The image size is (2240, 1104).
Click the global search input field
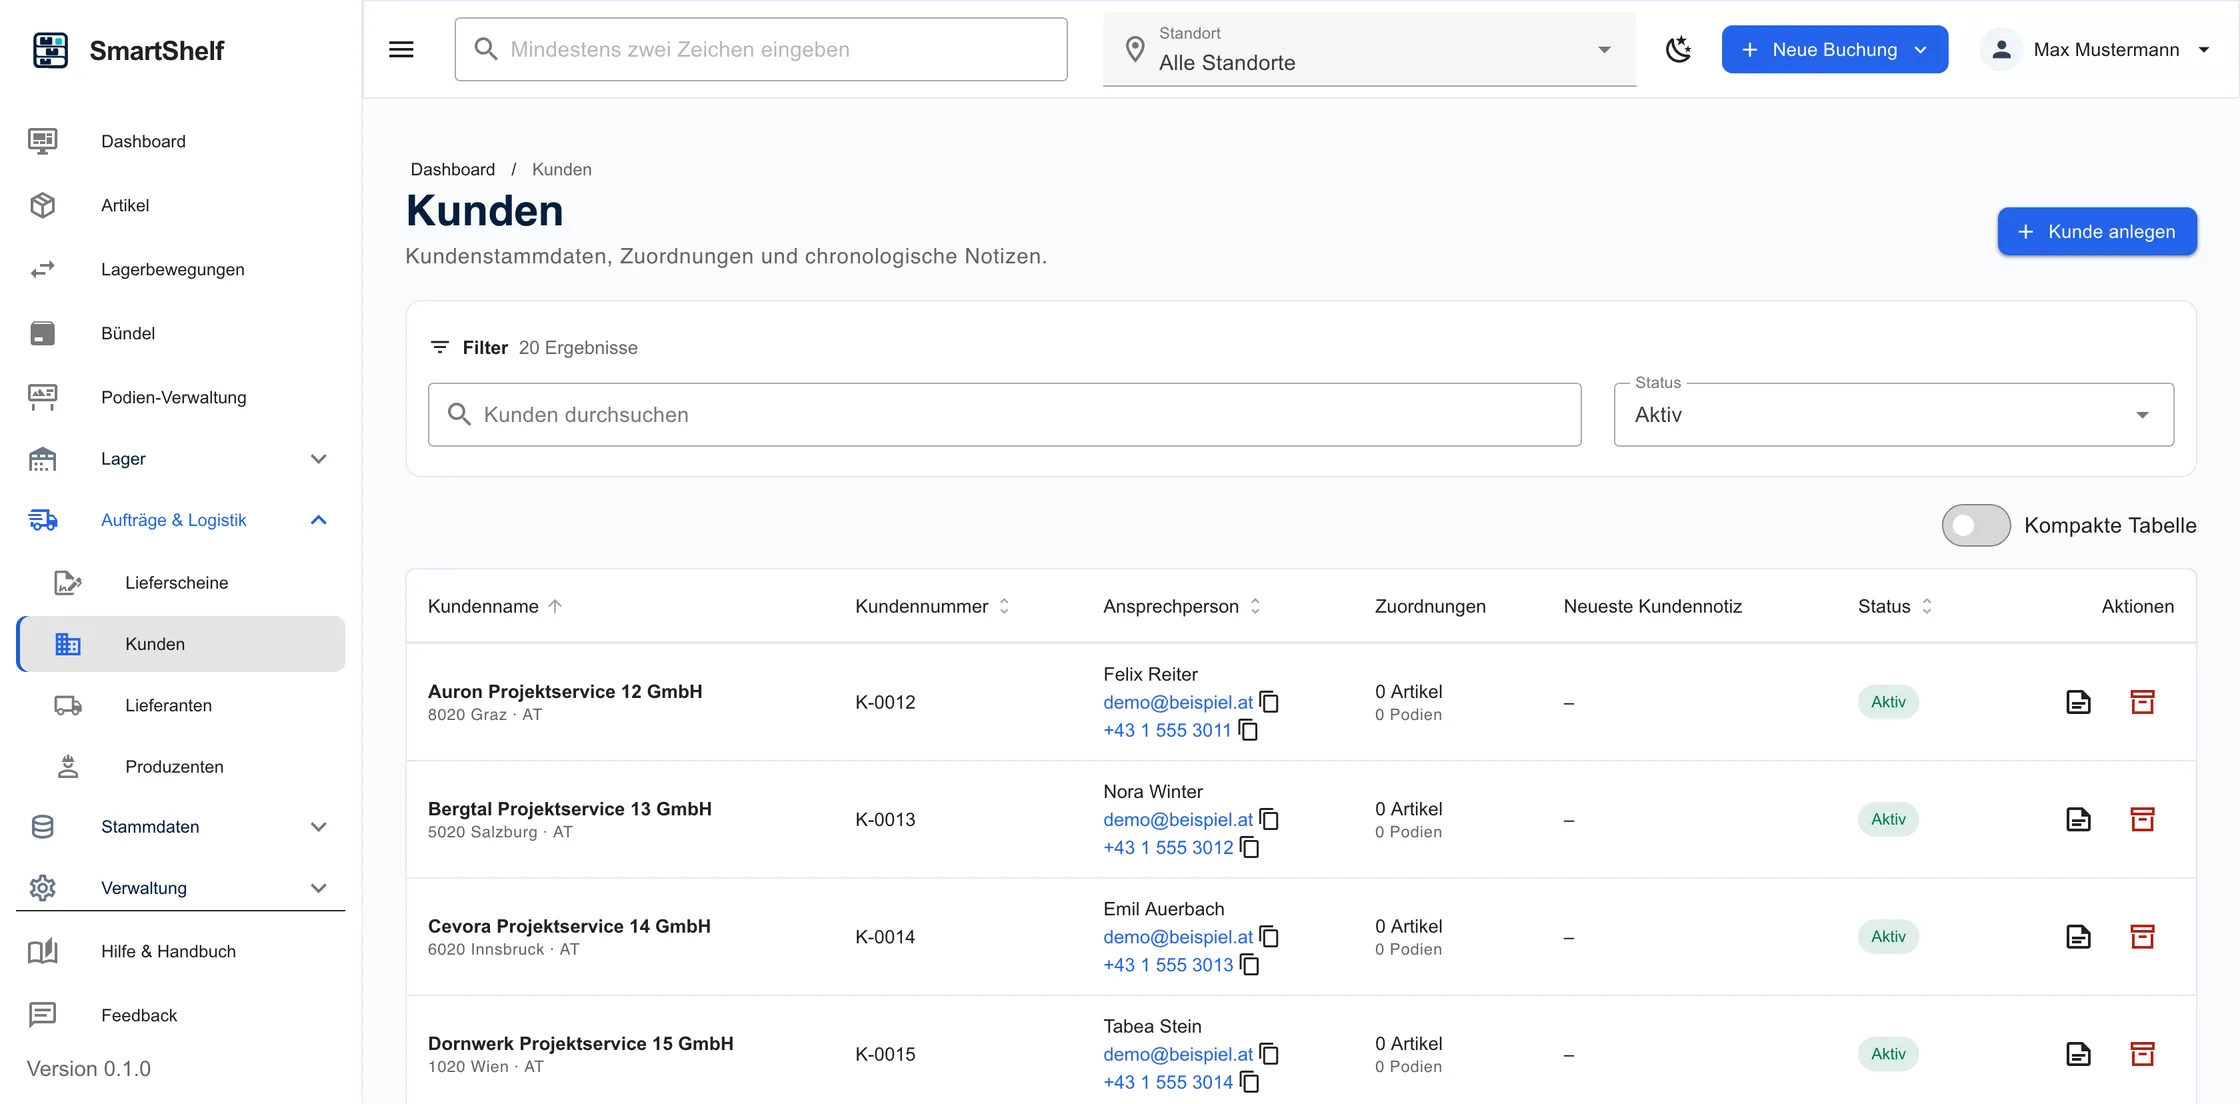pyautogui.click(x=760, y=49)
